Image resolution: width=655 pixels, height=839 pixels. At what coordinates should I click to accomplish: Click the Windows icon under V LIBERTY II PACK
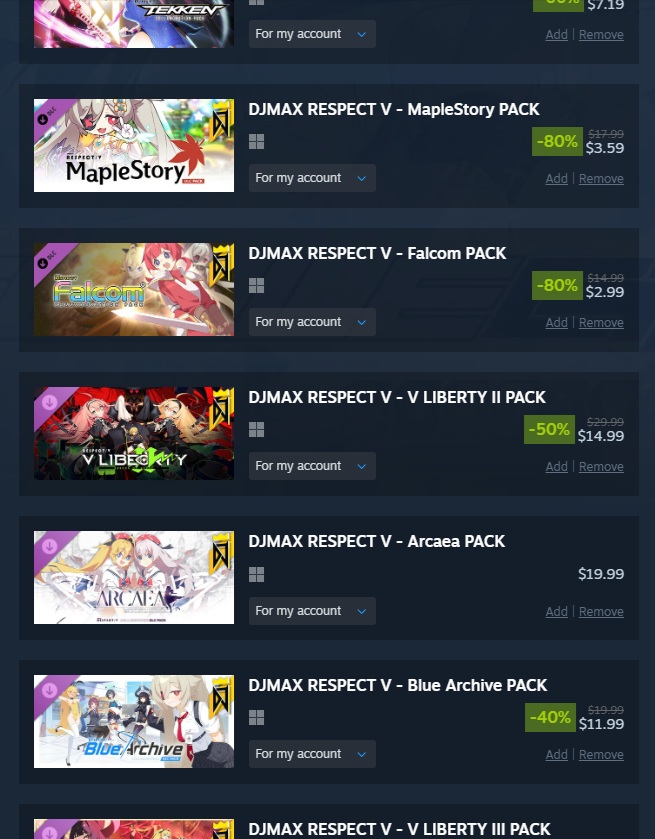[x=256, y=430]
